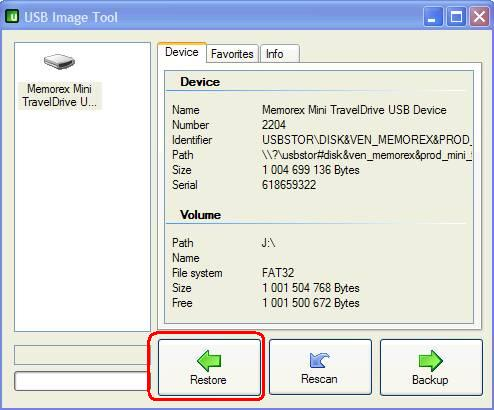Click free space 1 001 500 672 Bytes
The height and width of the screenshot is (410, 494).
311,303
